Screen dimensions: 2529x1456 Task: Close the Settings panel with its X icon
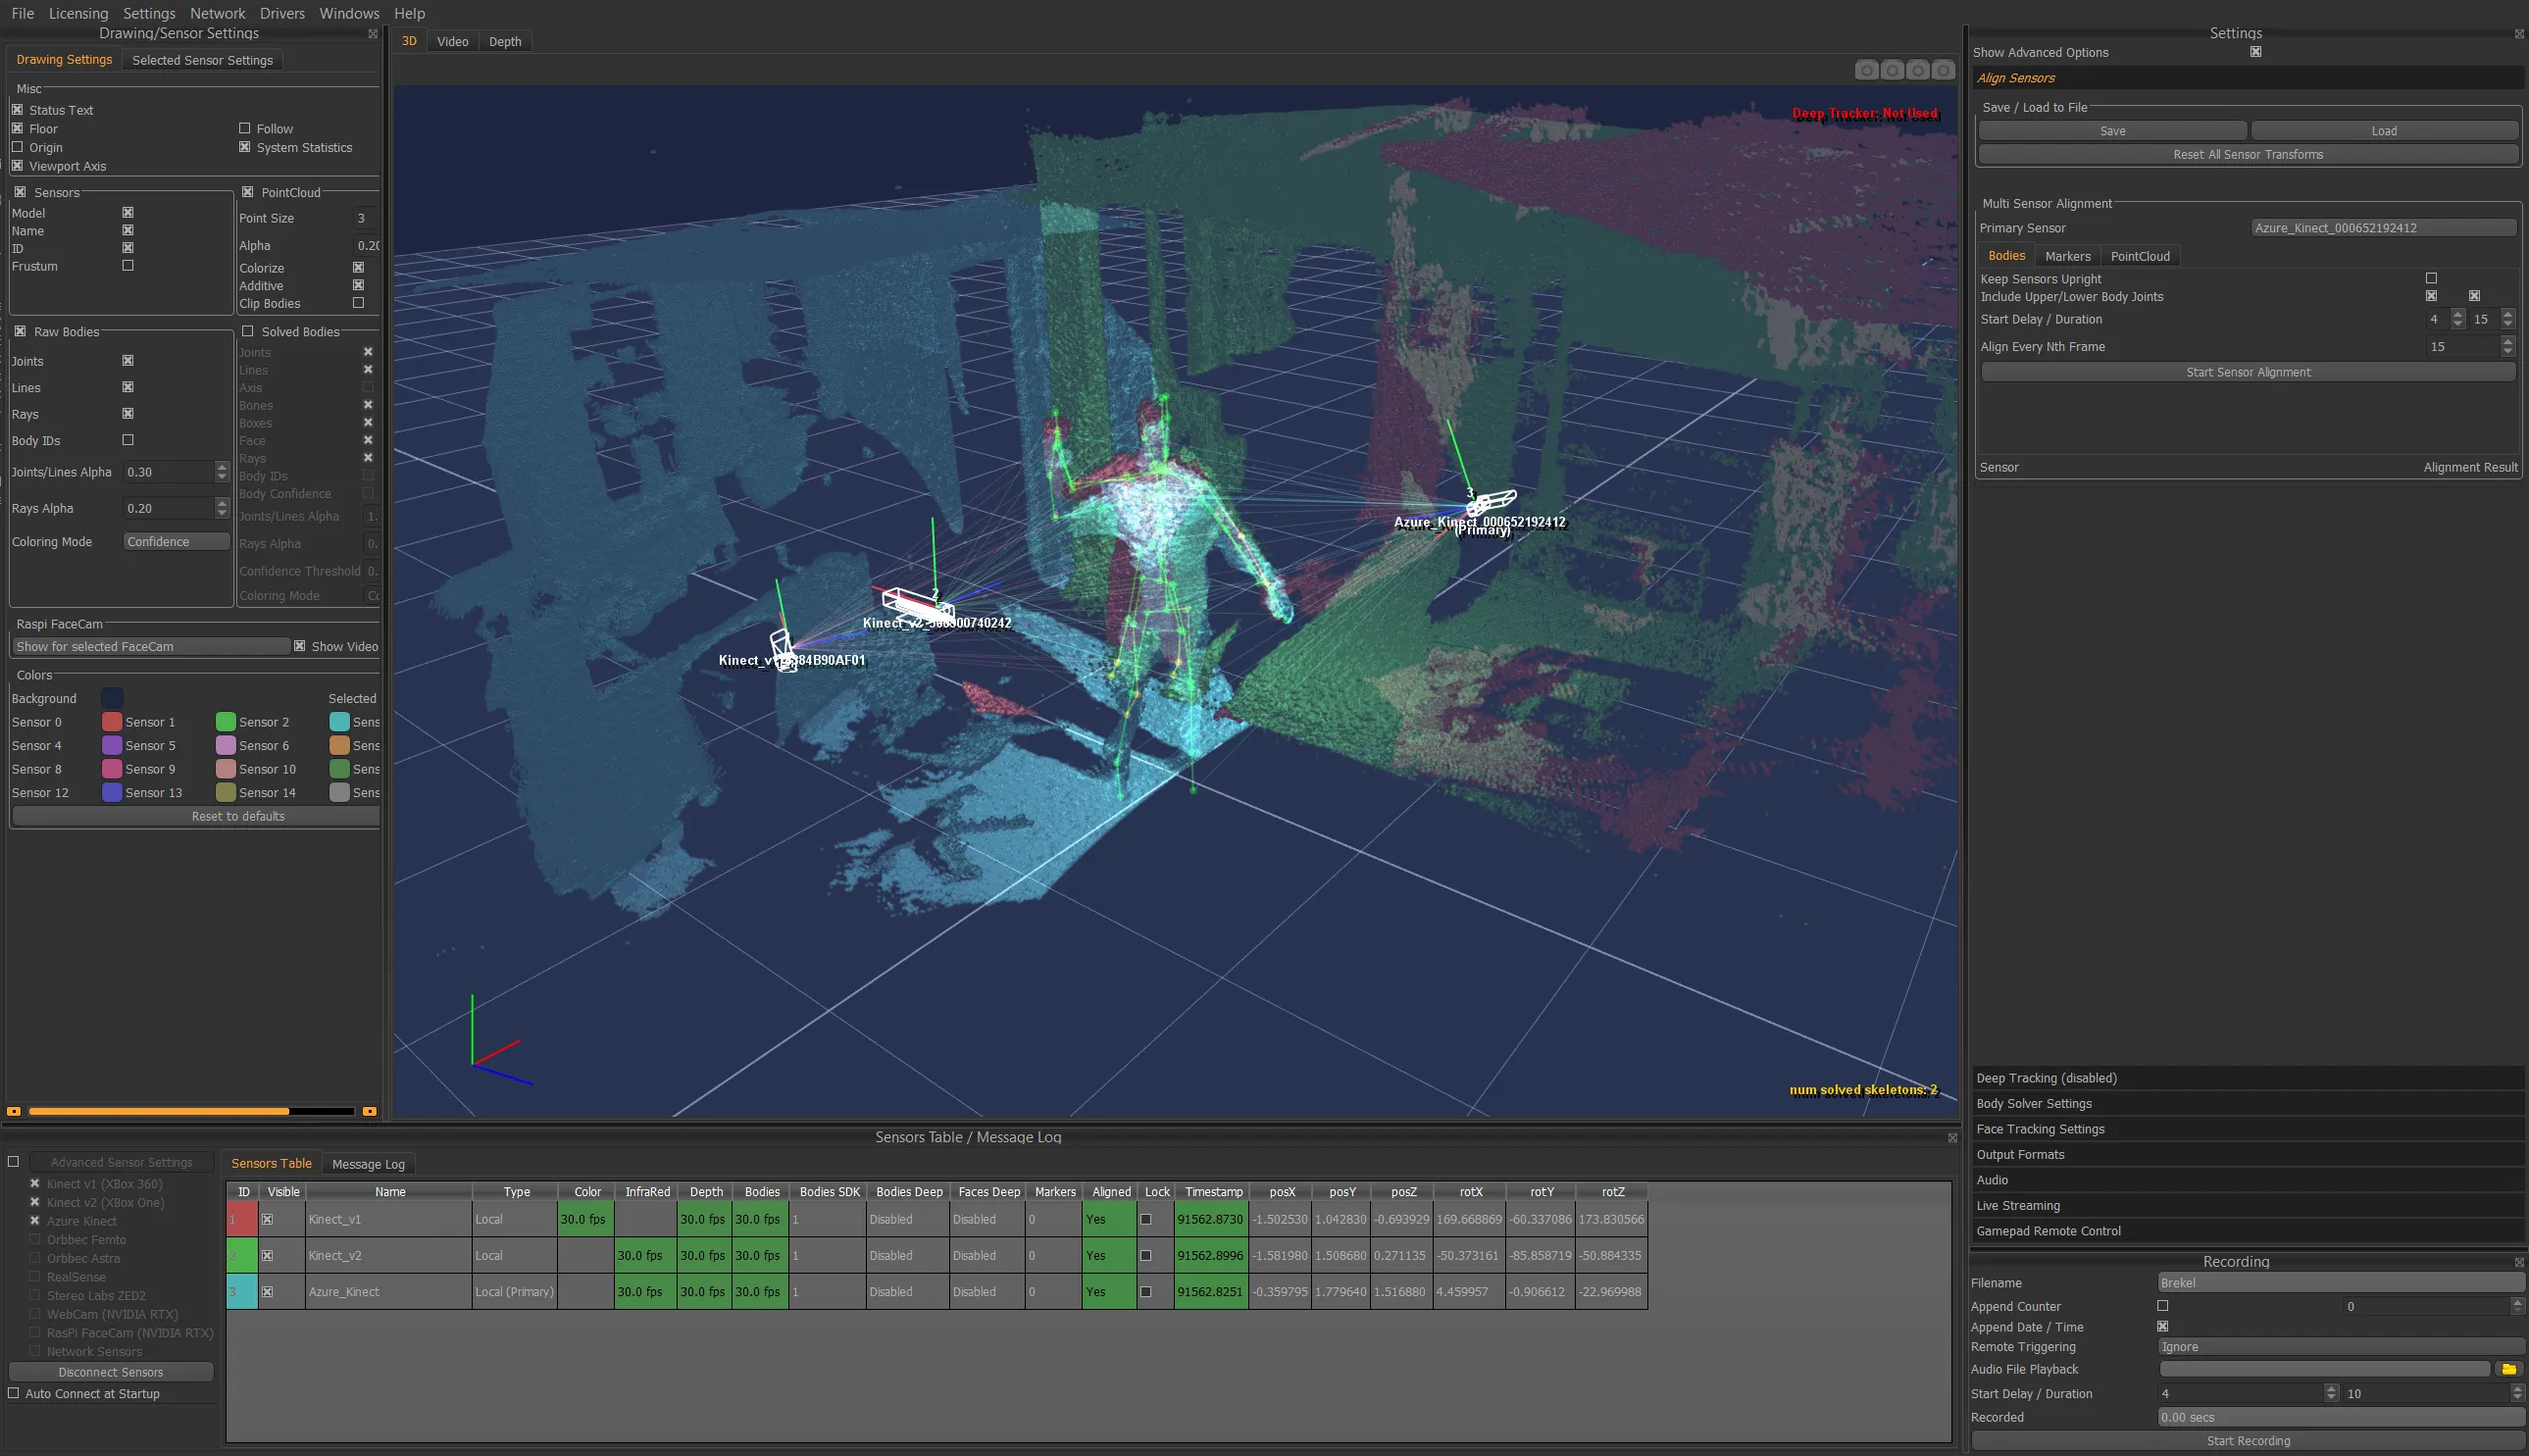pyautogui.click(x=2518, y=34)
